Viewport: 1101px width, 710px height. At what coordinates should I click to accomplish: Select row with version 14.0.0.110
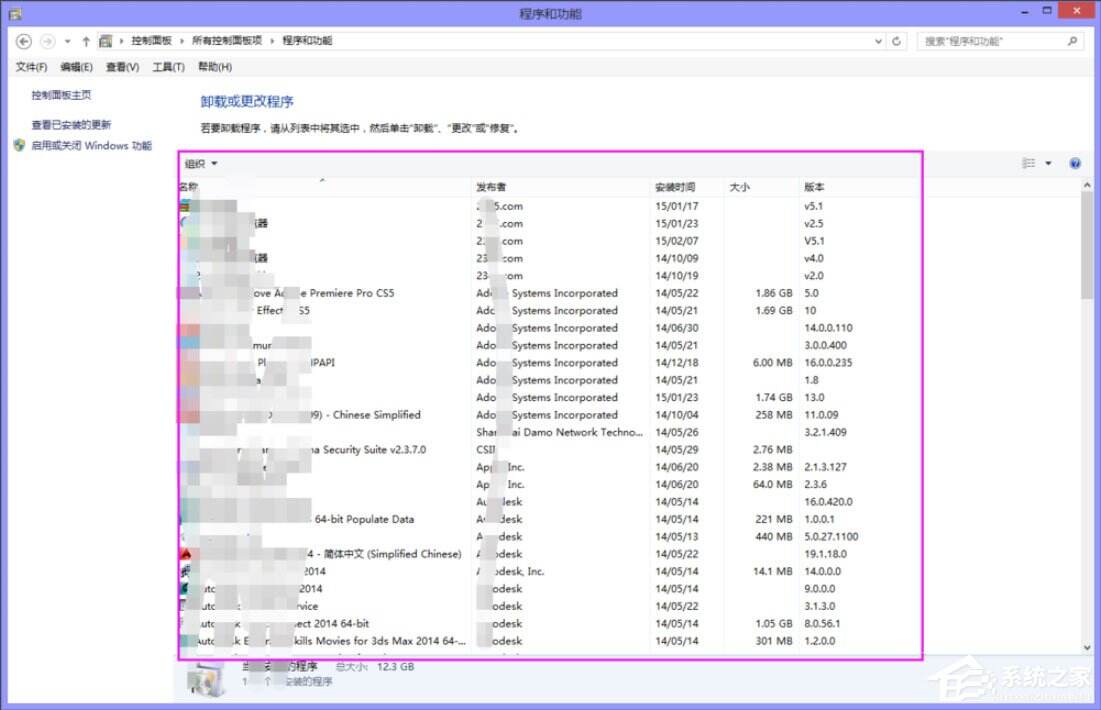coord(548,328)
